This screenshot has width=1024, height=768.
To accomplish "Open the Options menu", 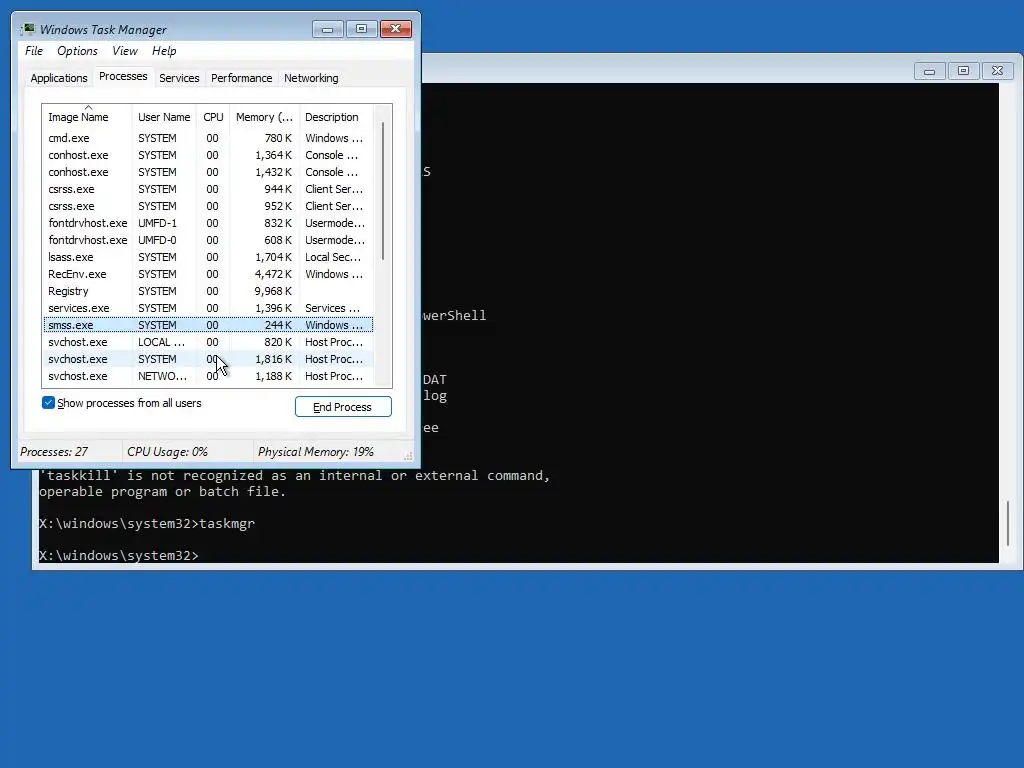I will point(77,51).
